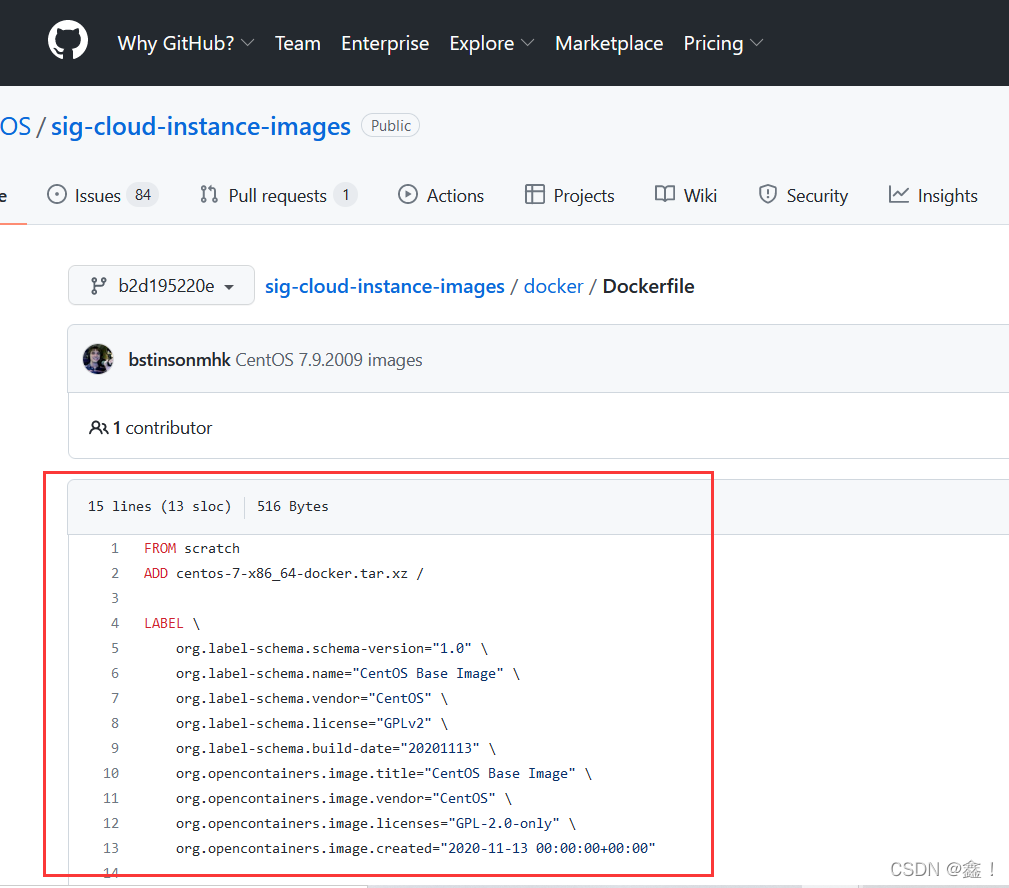Click the Pull requests count 1 badge

coord(346,195)
